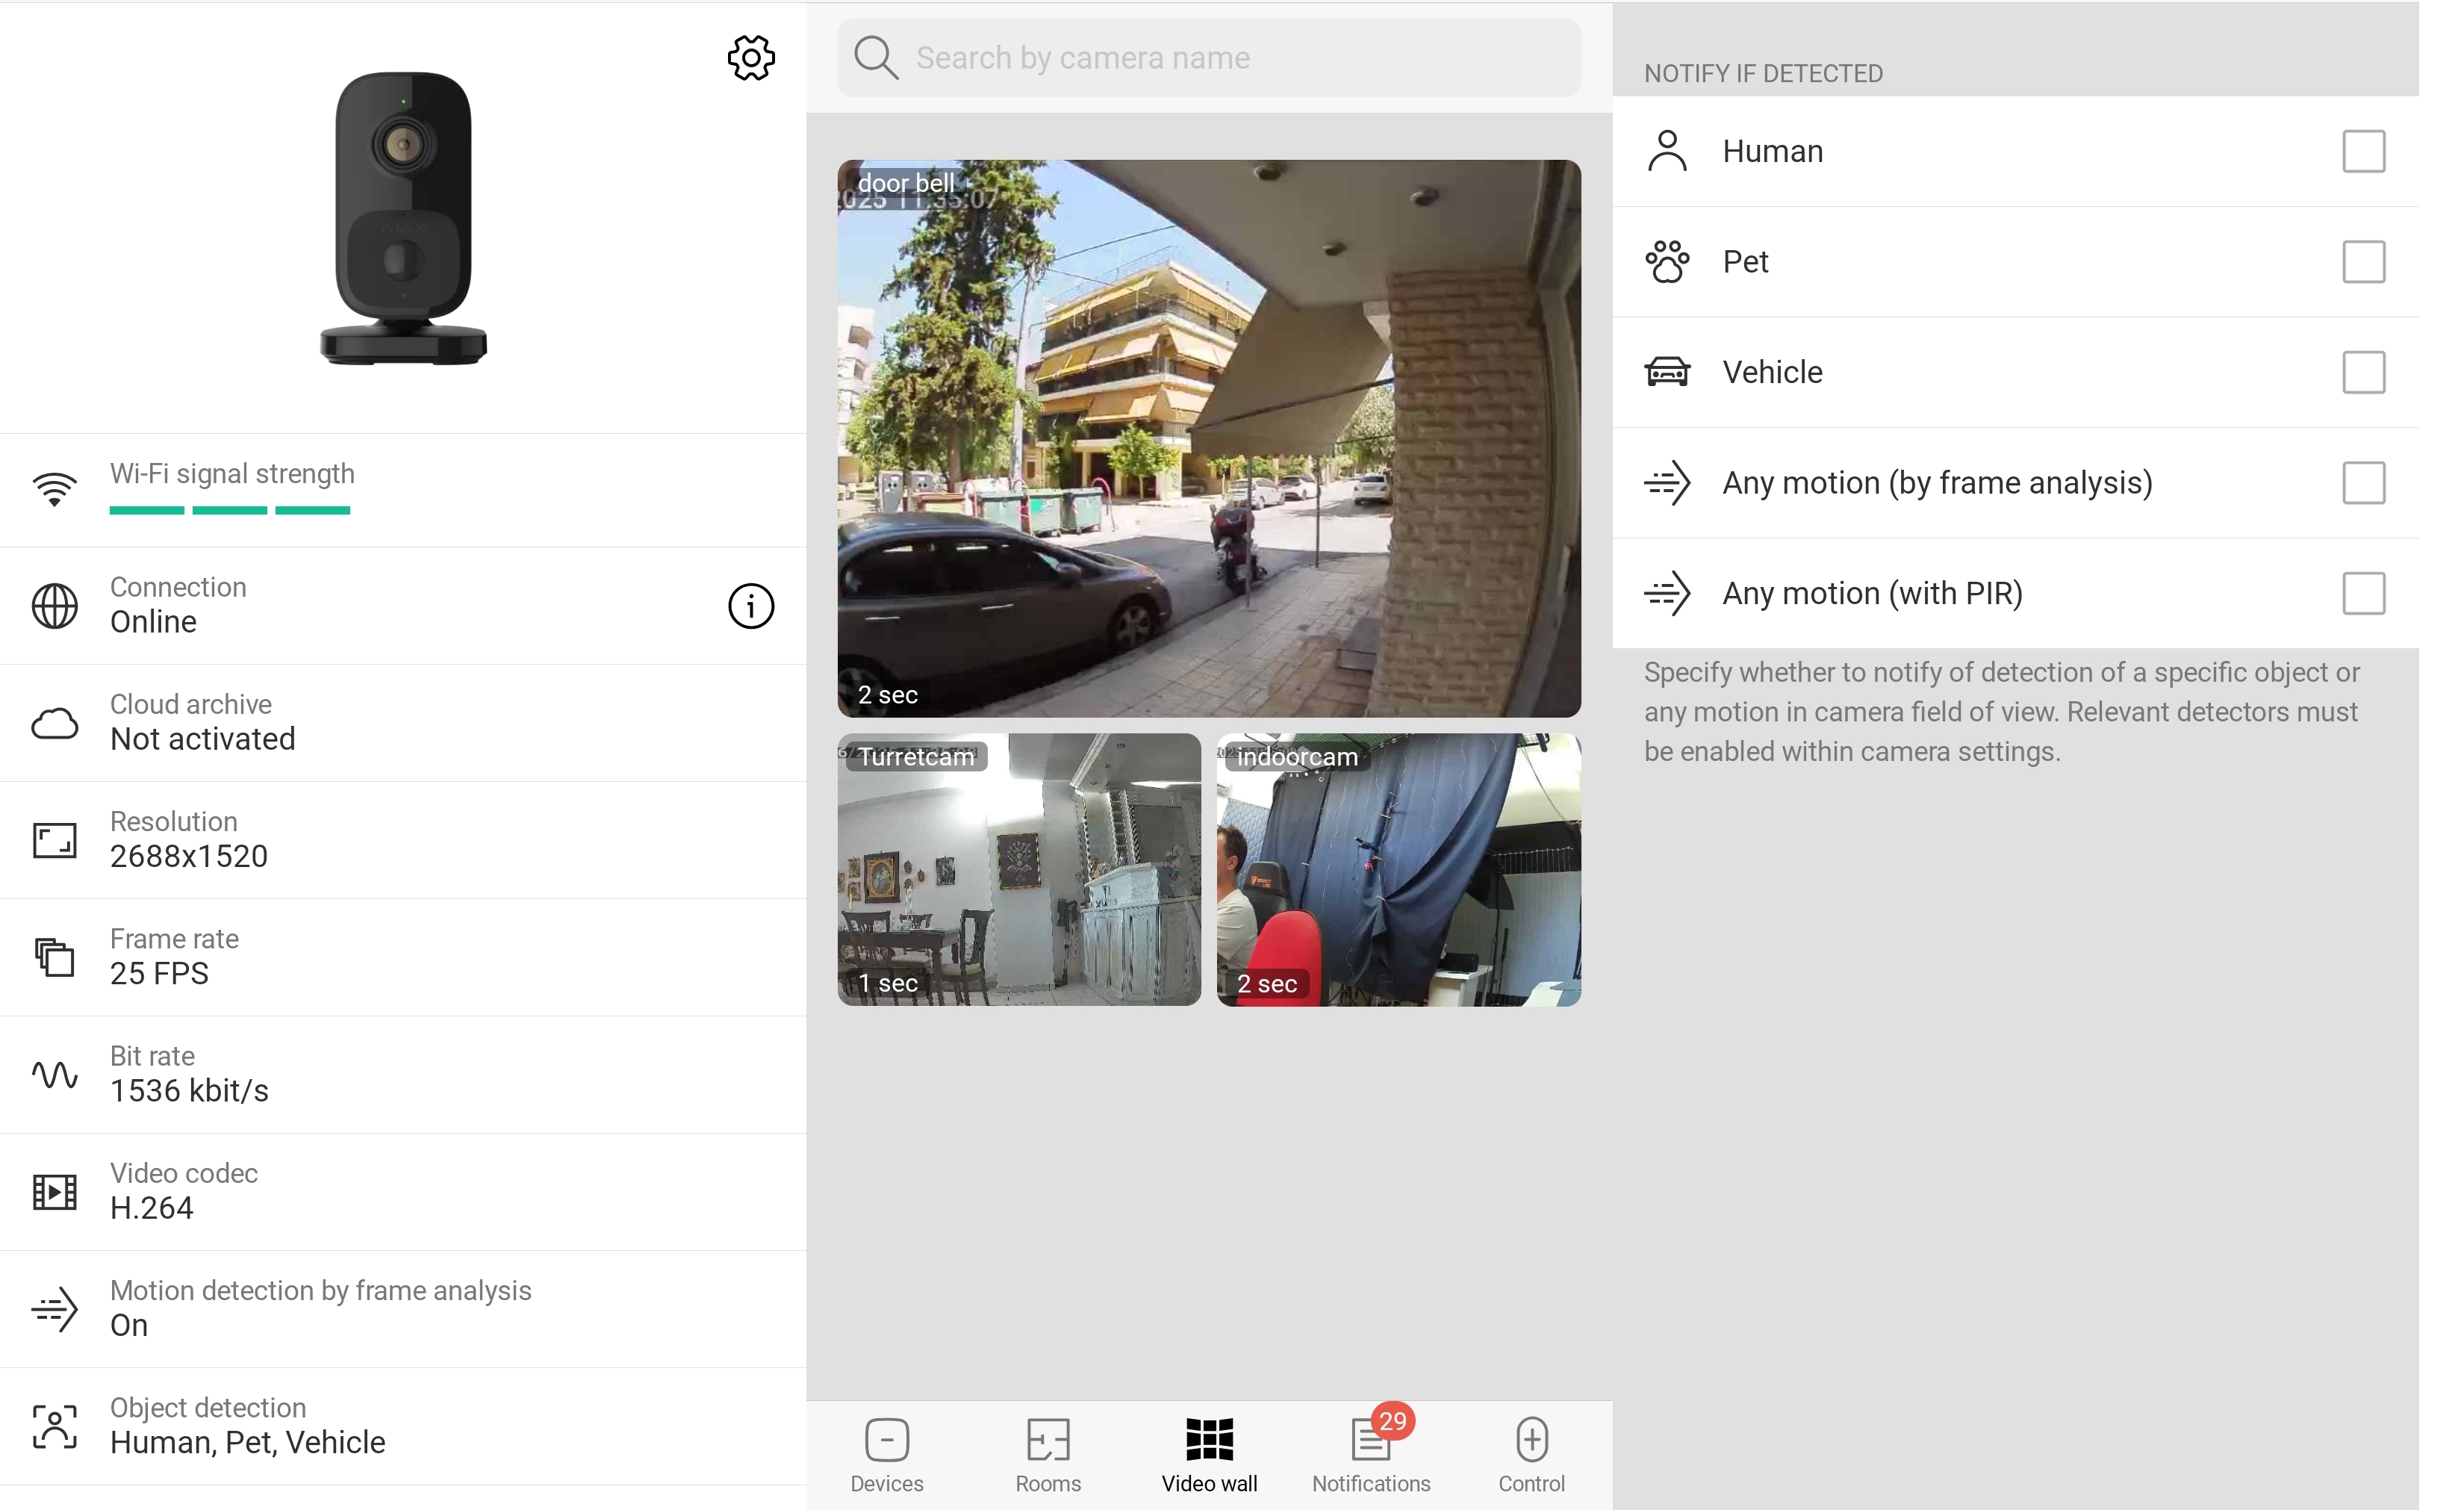Click the Wi-Fi signal strength icon

coord(54,489)
